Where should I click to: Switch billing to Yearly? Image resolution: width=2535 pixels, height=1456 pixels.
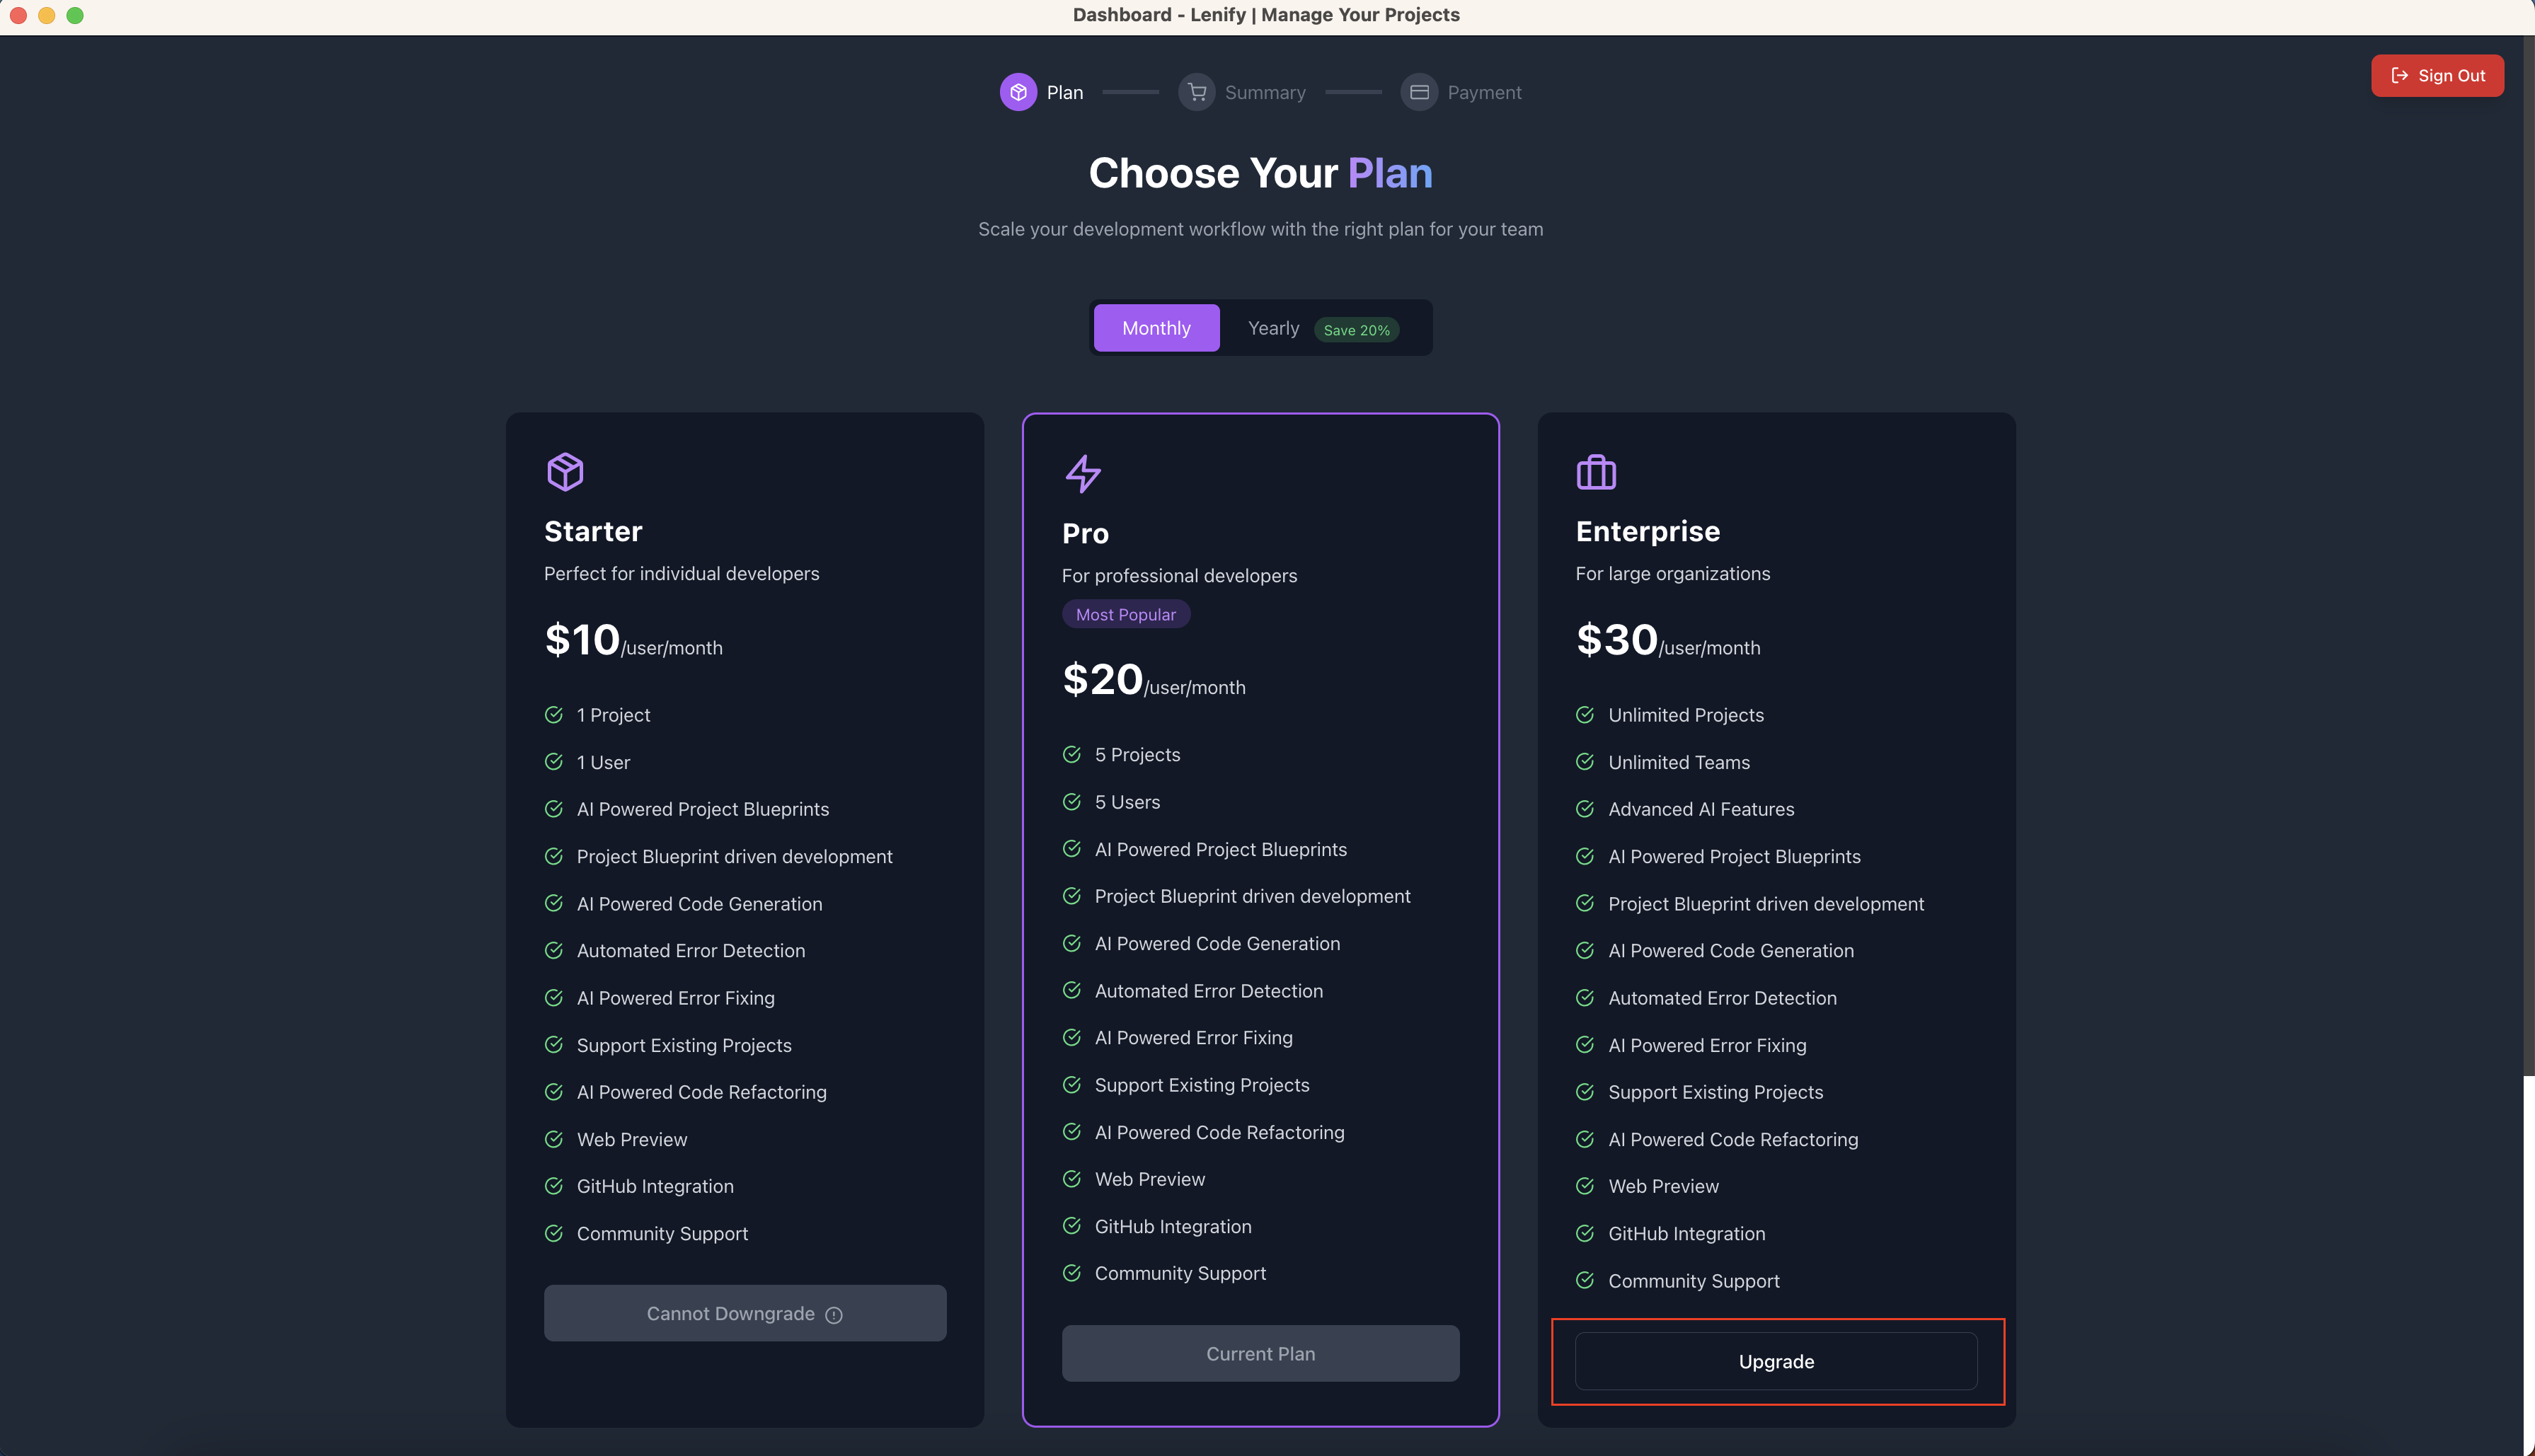click(x=1273, y=327)
